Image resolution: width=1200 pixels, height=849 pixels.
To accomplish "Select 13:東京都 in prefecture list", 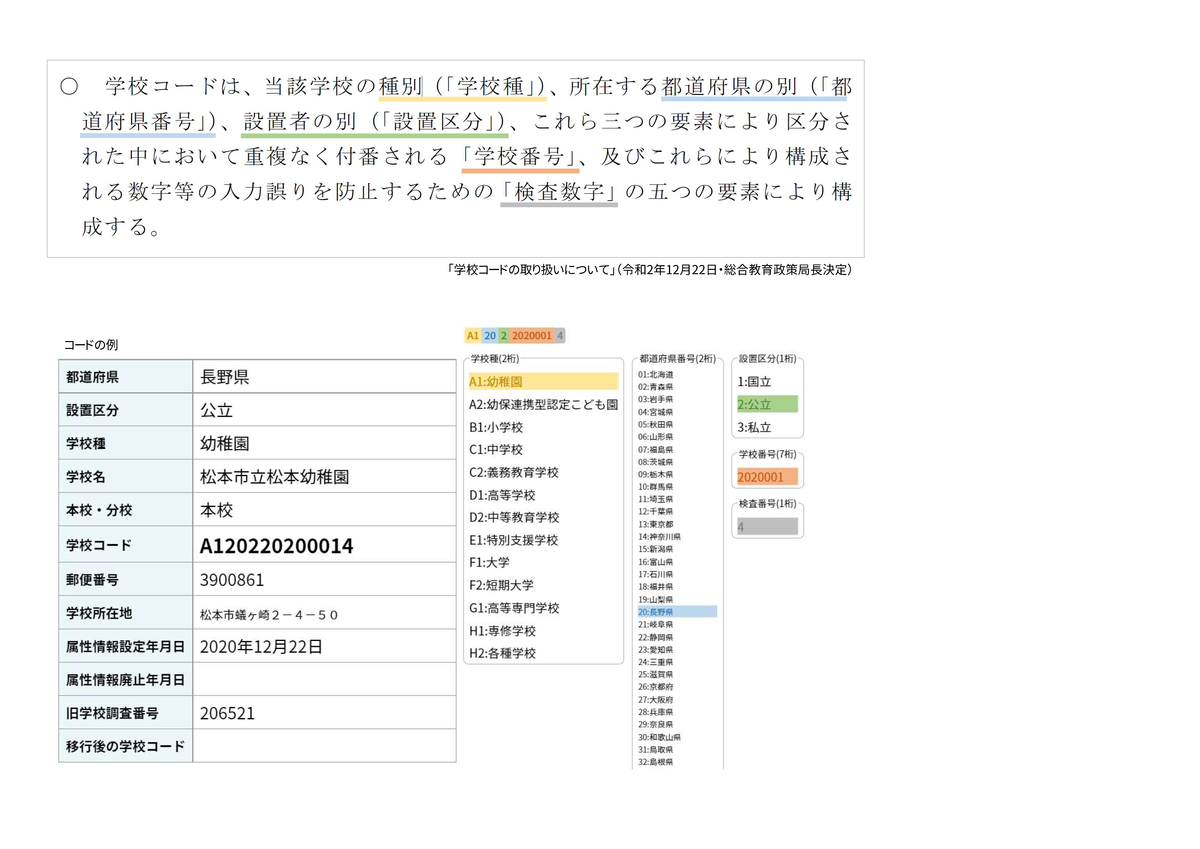I will click(655, 524).
